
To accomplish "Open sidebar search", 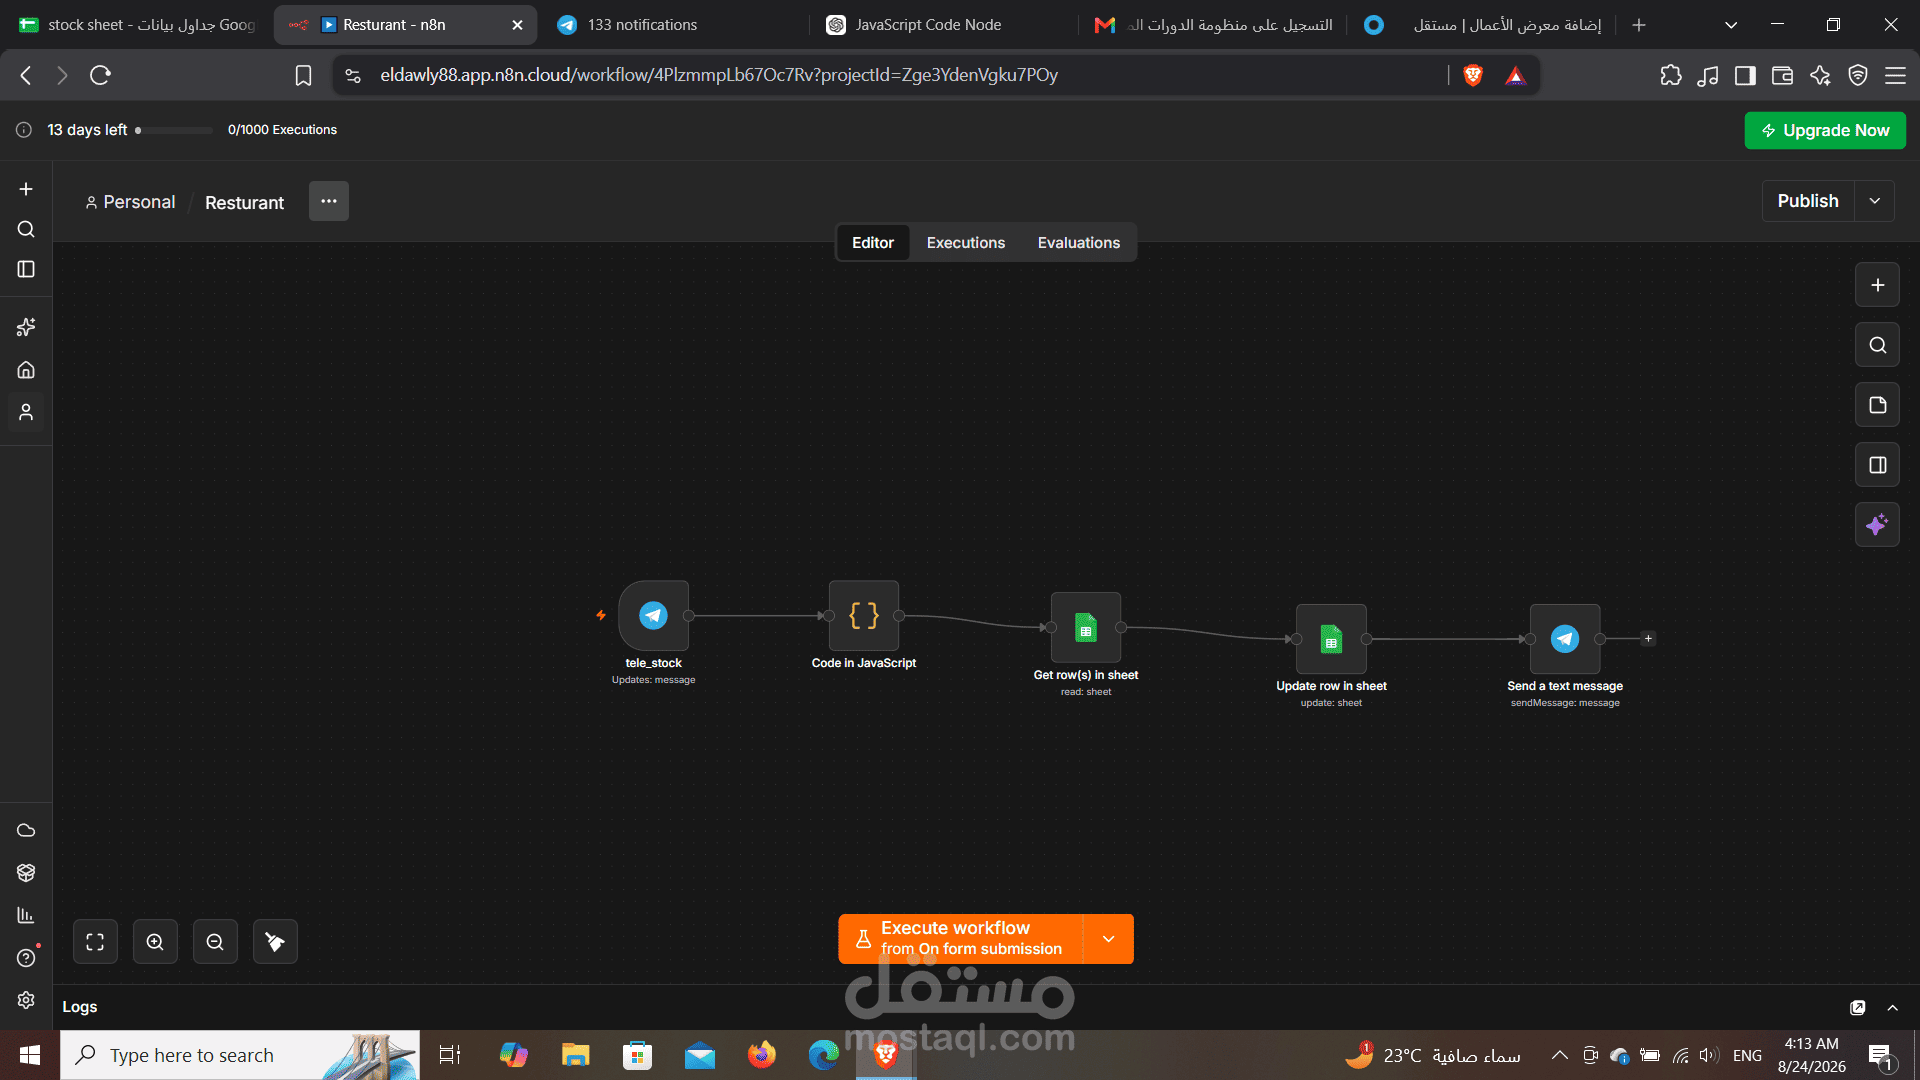I will pos(26,229).
